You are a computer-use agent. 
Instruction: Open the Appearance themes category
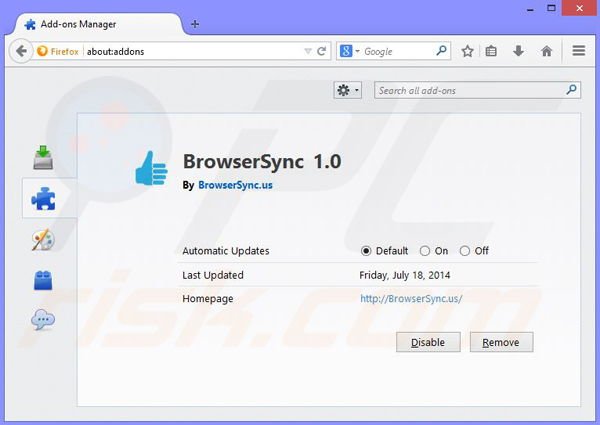[43, 240]
